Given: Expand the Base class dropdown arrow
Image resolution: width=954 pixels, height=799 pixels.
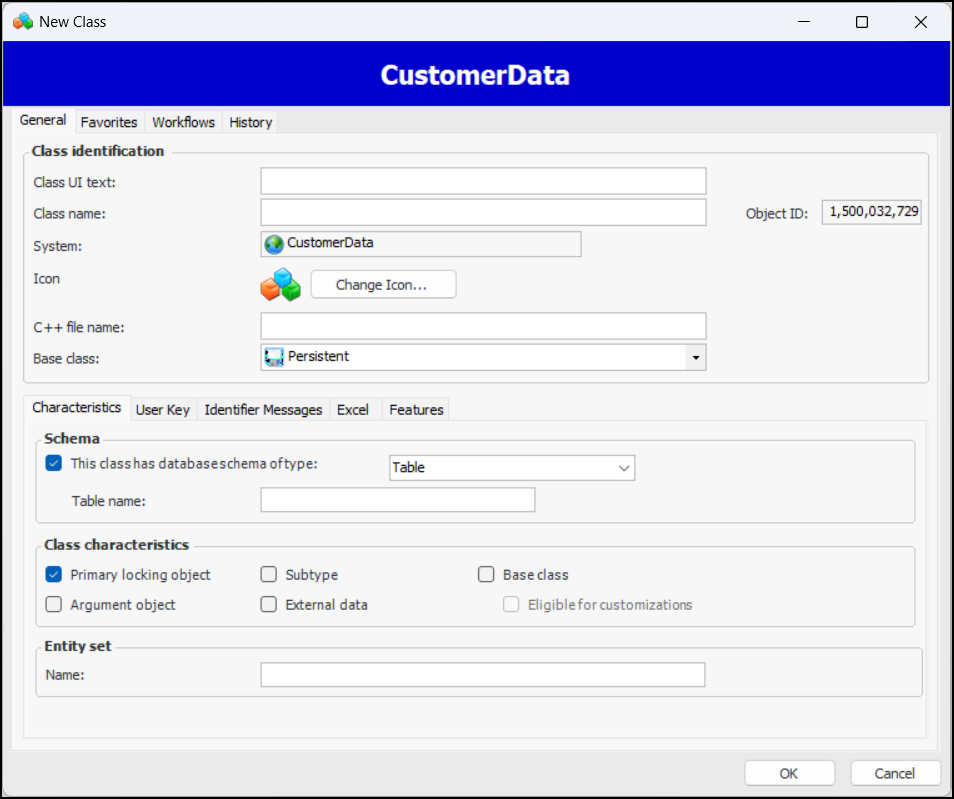Looking at the screenshot, I should point(695,357).
